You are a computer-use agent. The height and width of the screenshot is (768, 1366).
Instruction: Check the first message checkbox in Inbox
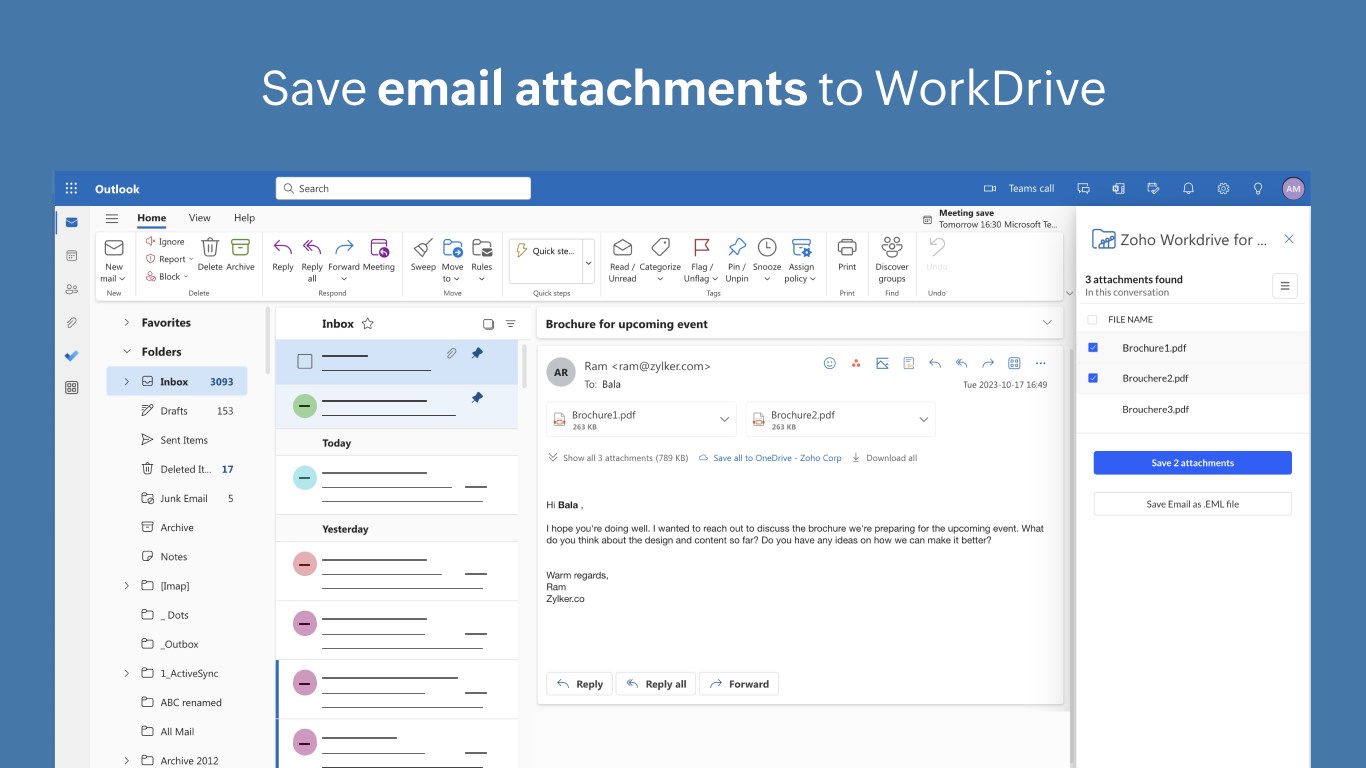(305, 361)
